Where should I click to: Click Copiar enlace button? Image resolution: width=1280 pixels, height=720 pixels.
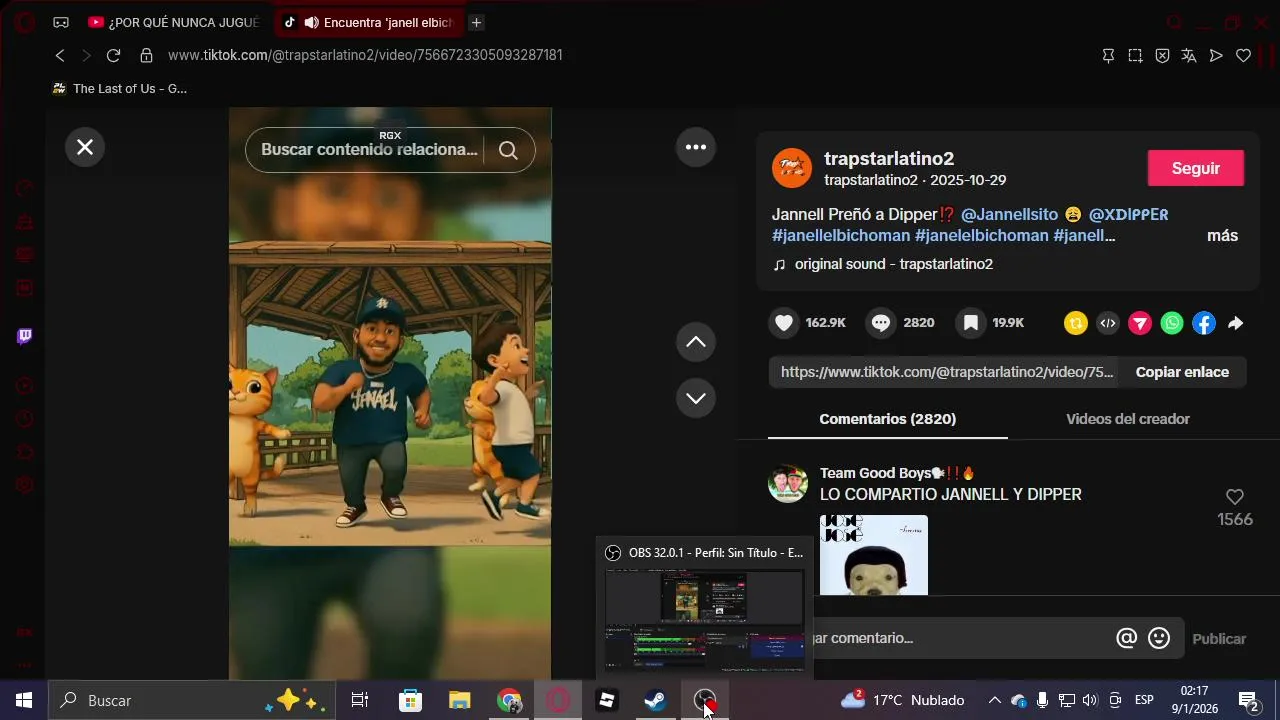pos(1182,372)
